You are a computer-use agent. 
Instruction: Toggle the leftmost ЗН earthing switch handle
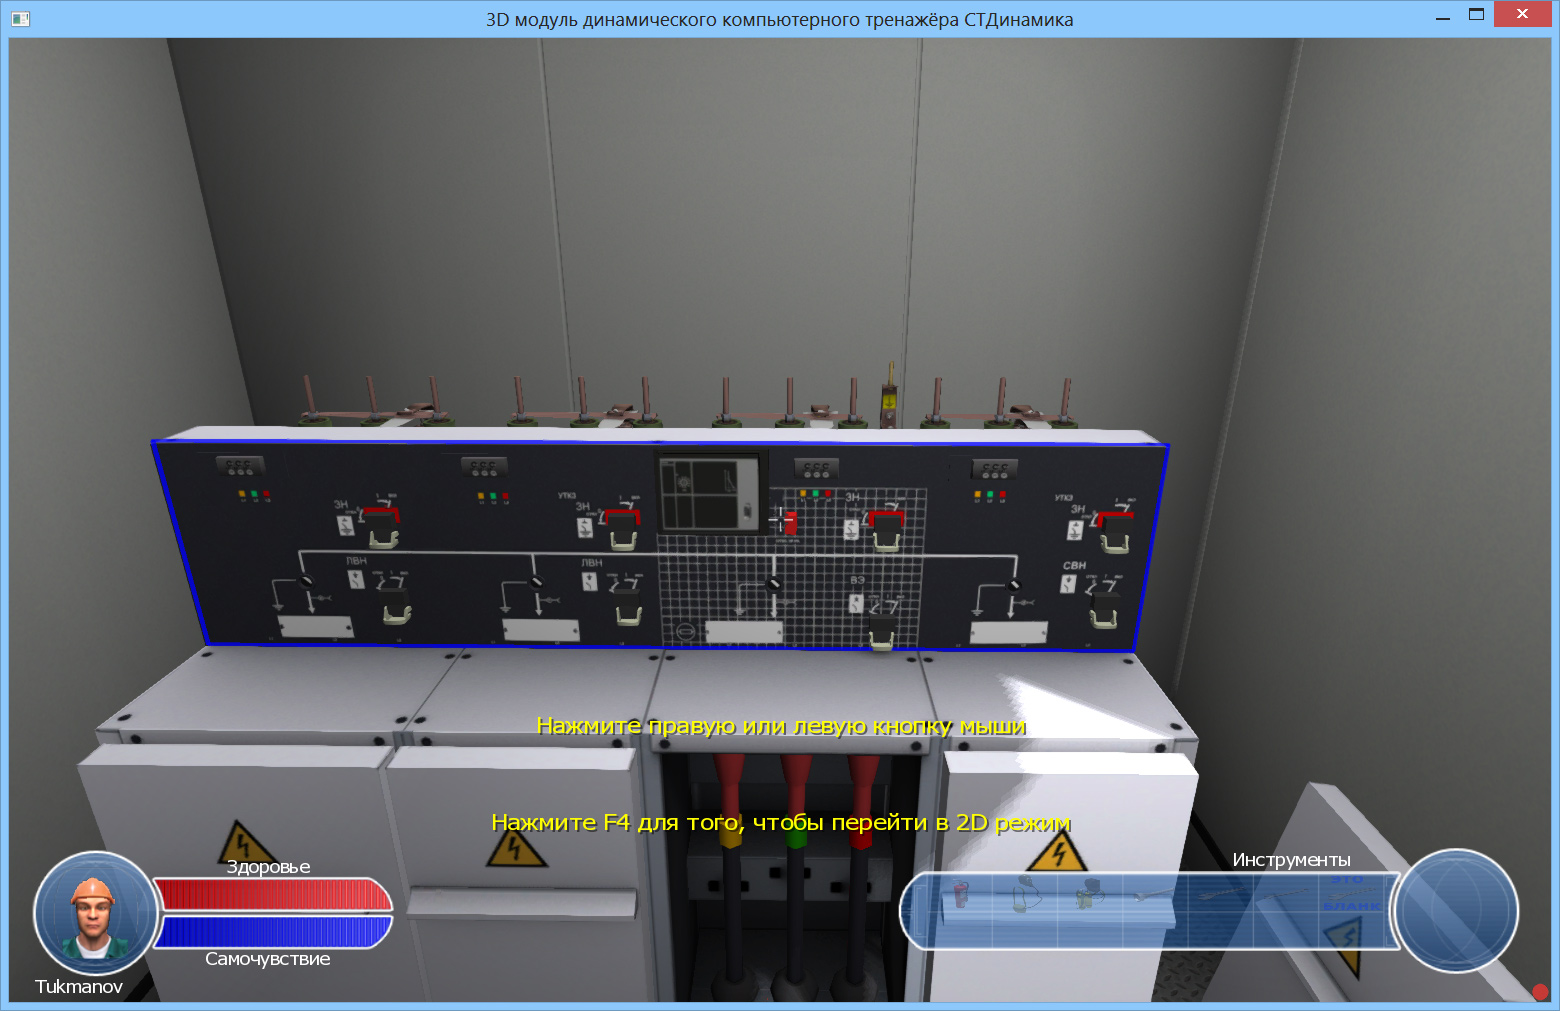tap(381, 527)
